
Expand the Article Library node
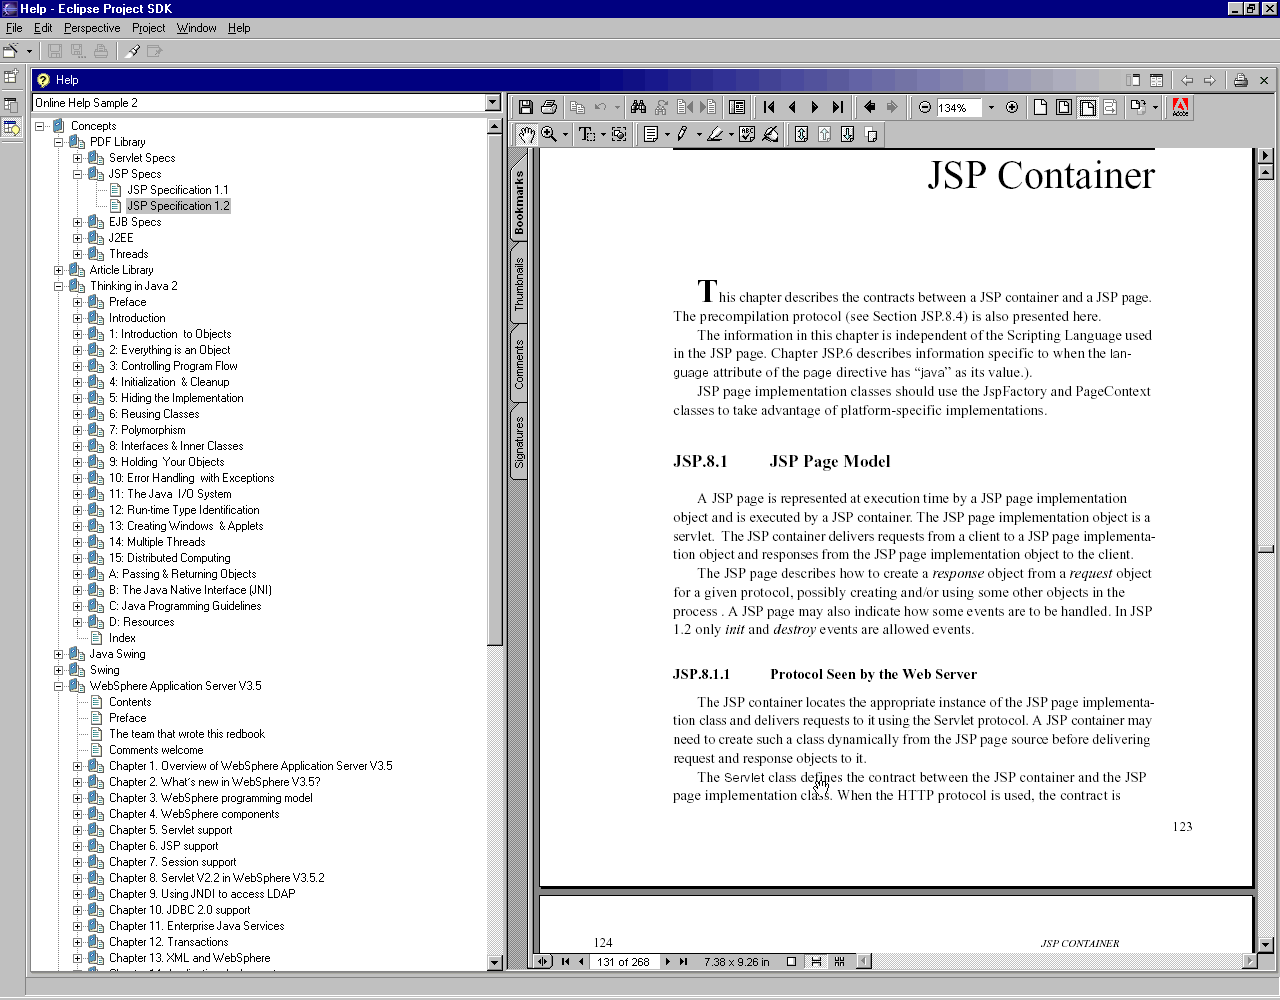[x=59, y=270]
